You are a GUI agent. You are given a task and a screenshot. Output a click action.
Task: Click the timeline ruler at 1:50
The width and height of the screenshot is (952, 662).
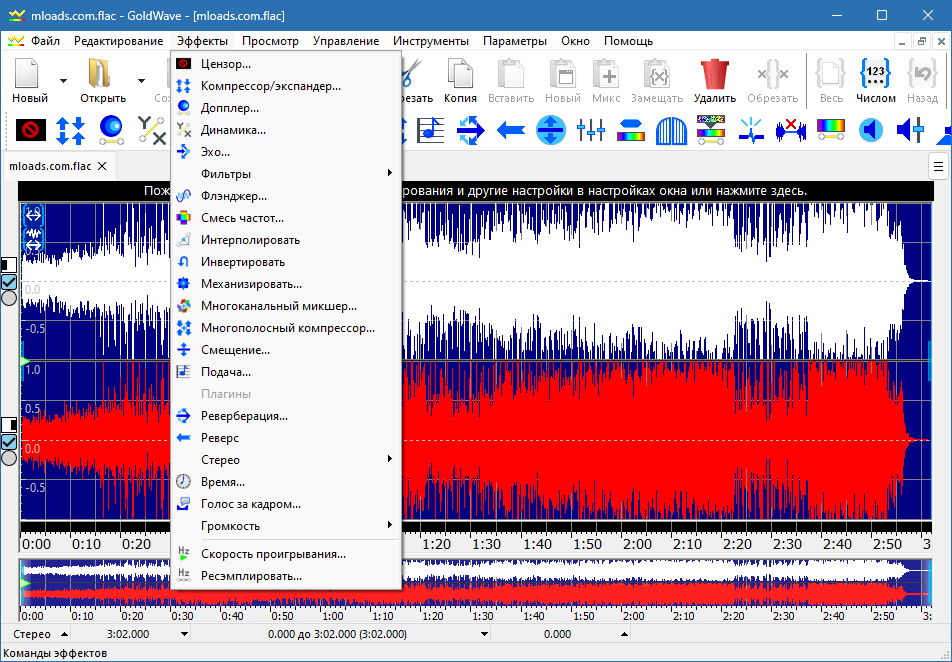click(x=587, y=544)
